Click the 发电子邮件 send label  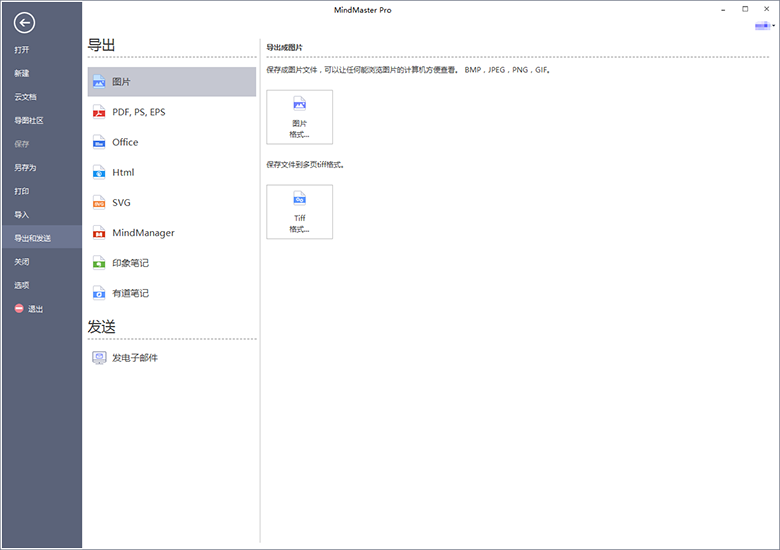(x=135, y=358)
